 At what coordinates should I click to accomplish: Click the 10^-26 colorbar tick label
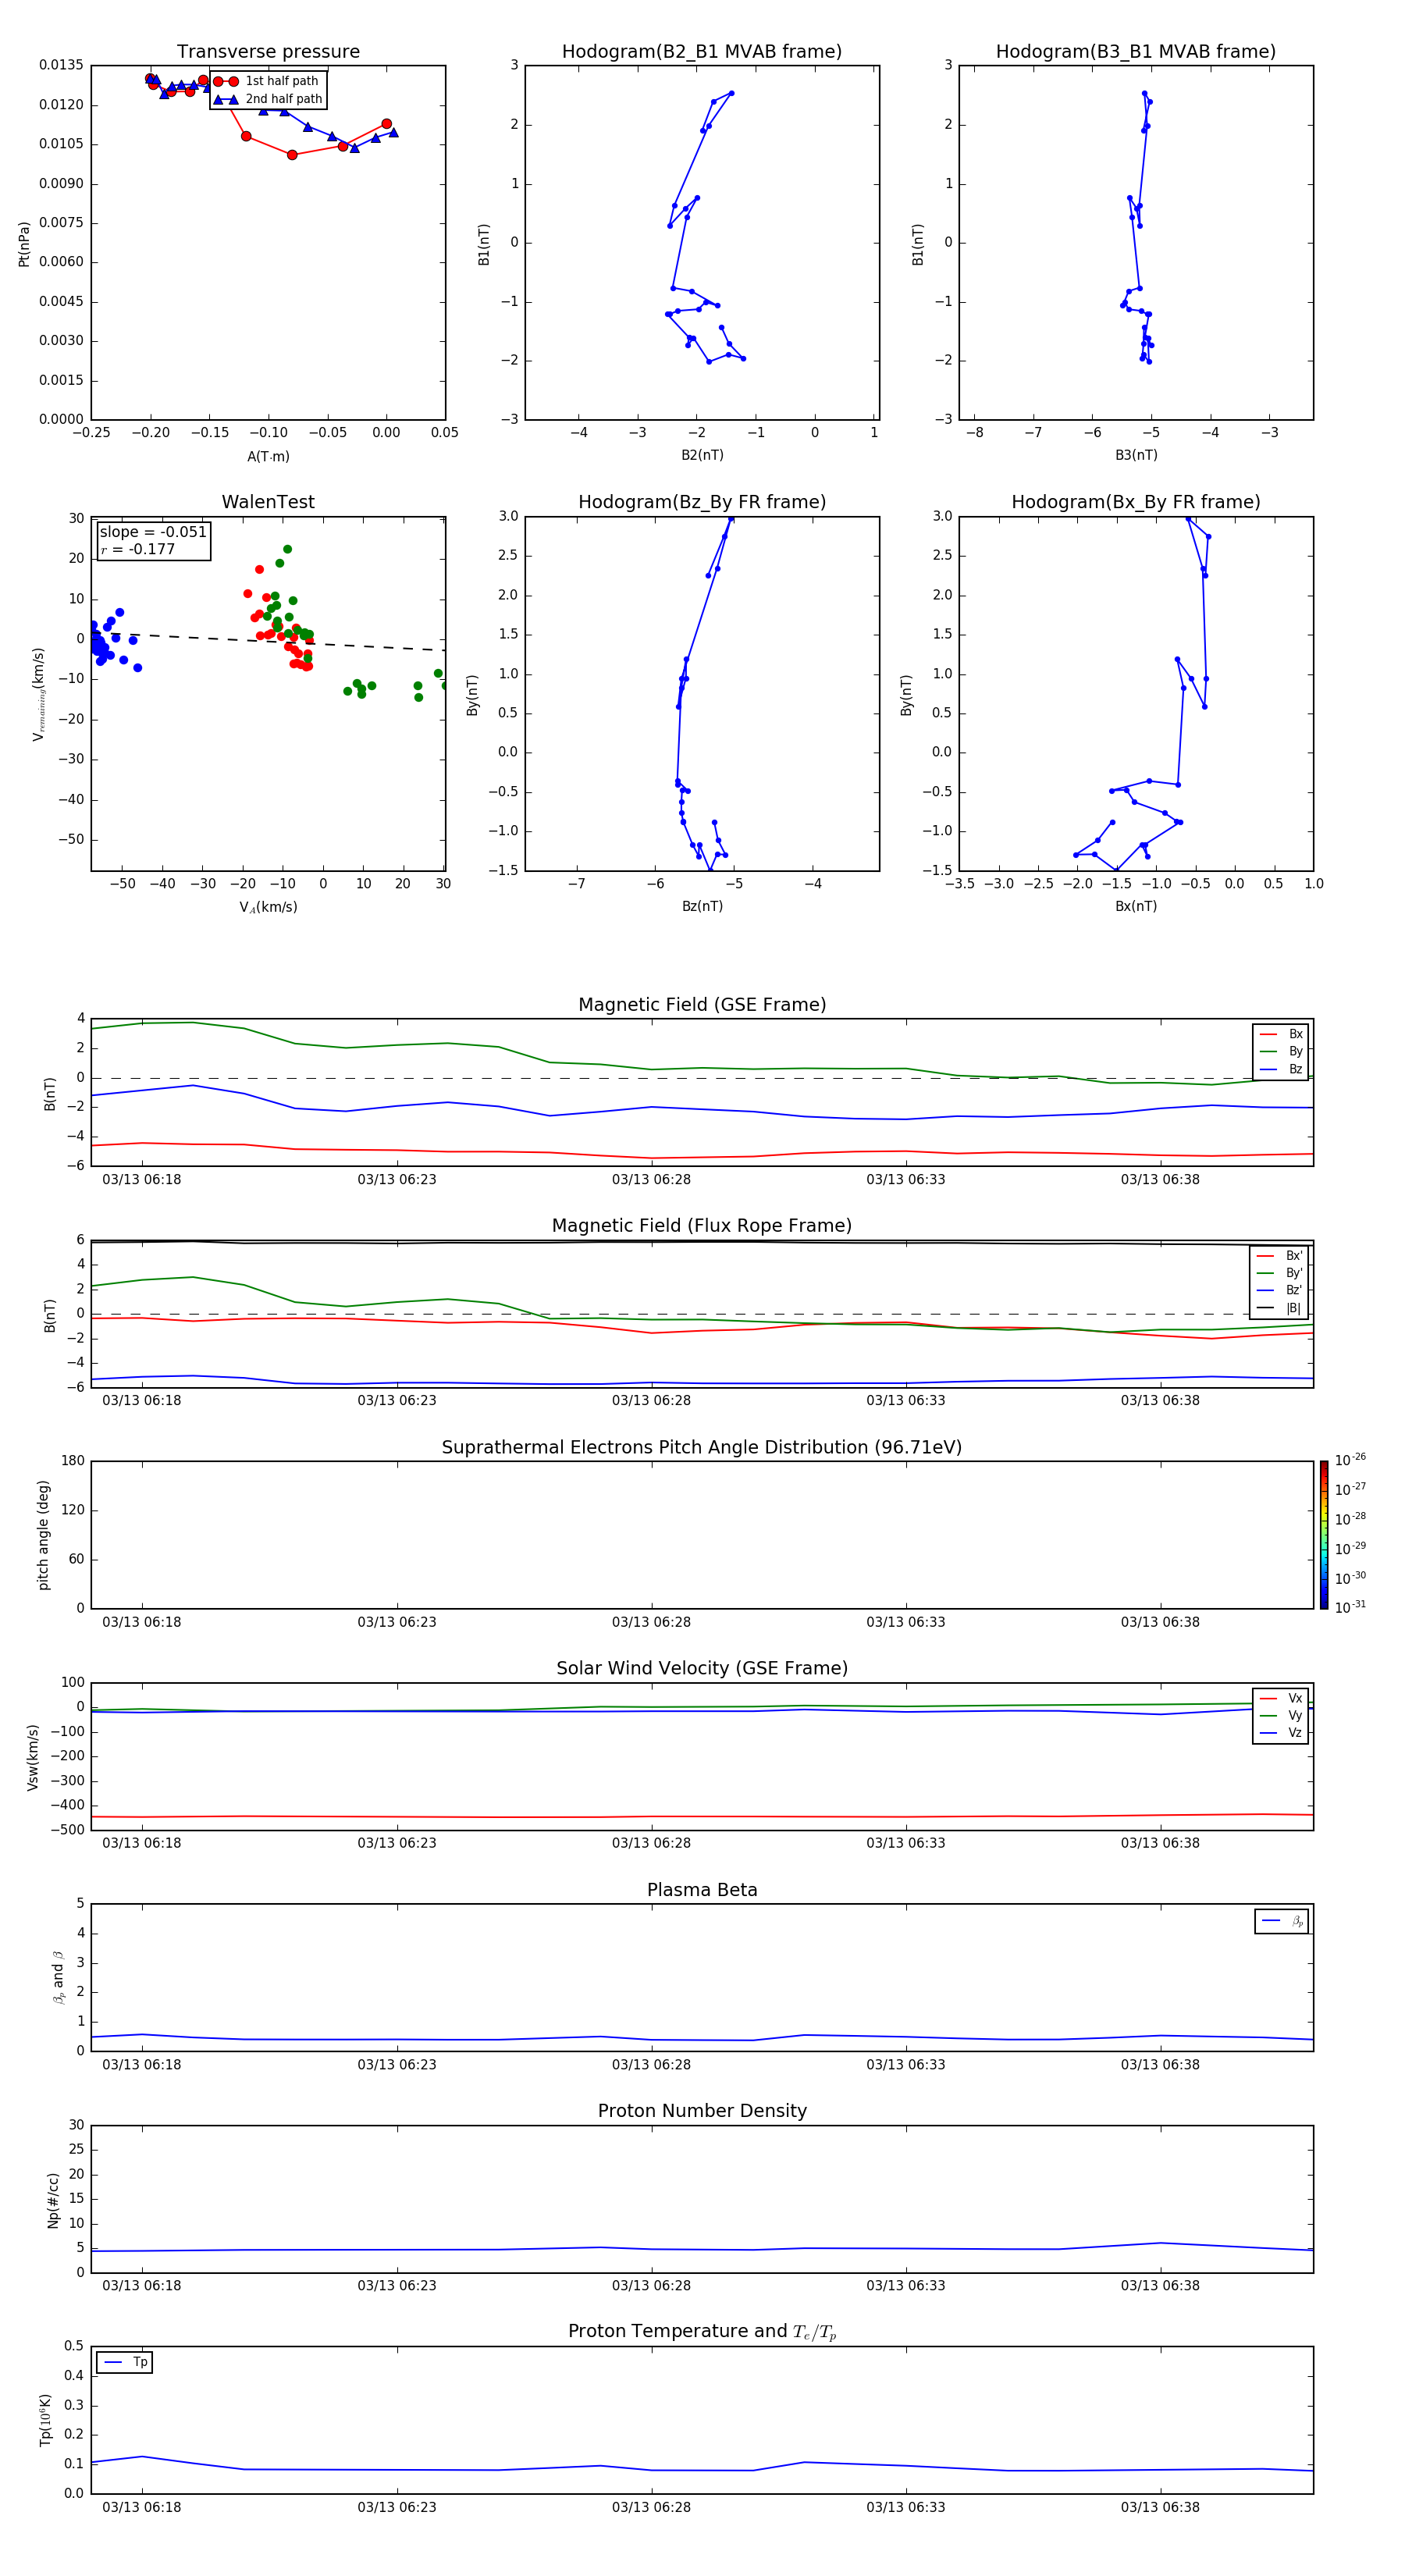(x=1350, y=1460)
